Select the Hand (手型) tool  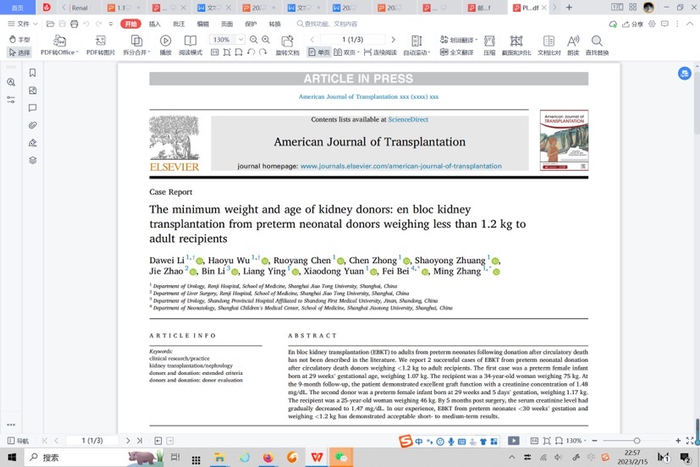pos(19,39)
